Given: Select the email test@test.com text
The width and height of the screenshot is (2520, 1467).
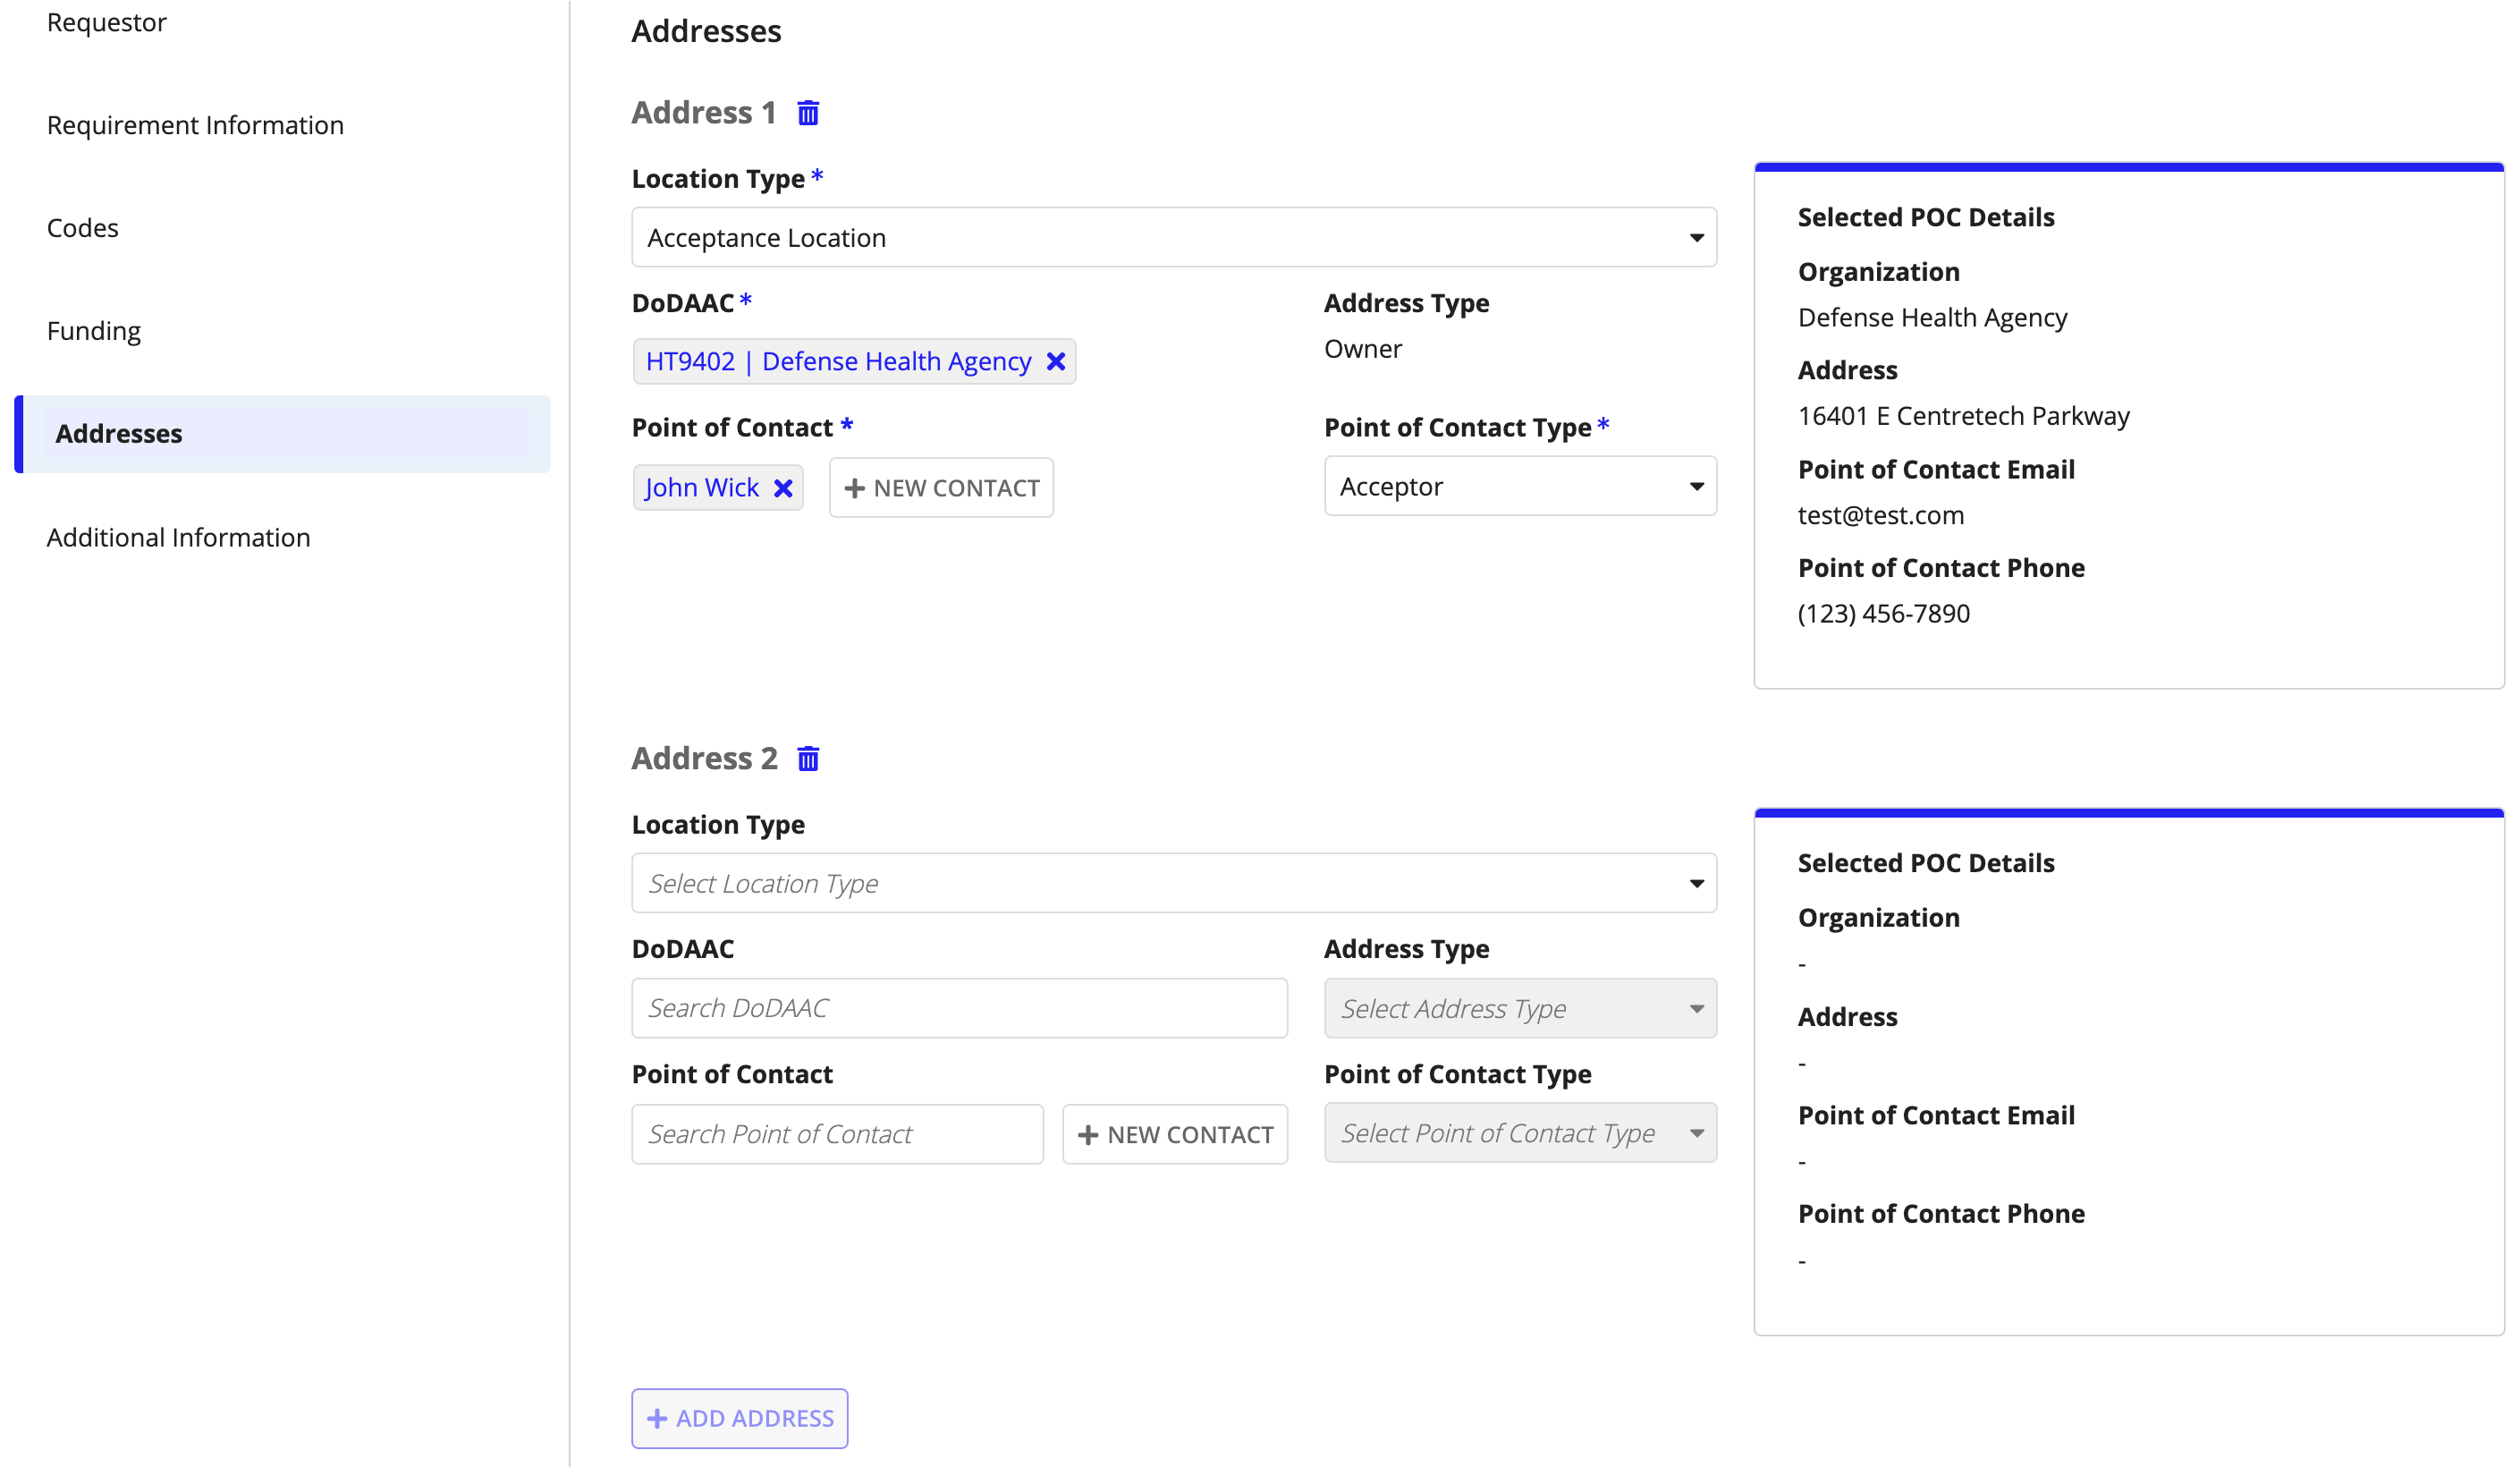Looking at the screenshot, I should pyautogui.click(x=1881, y=516).
